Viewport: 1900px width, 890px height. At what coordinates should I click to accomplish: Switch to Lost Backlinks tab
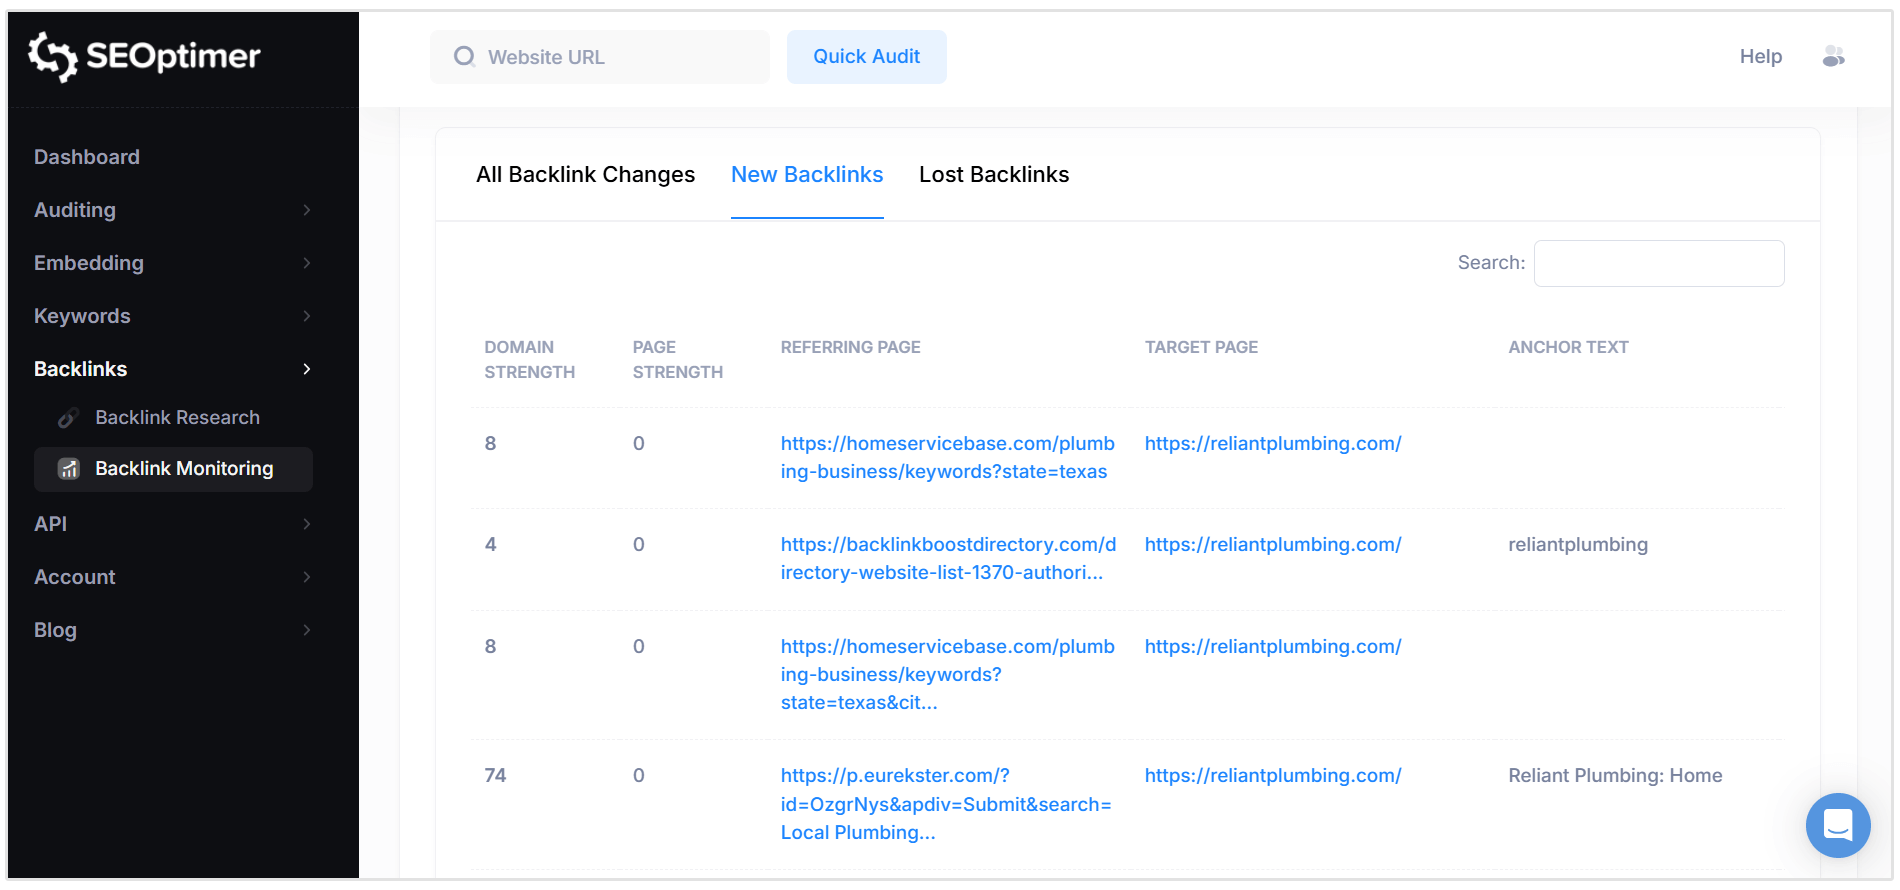[993, 175]
